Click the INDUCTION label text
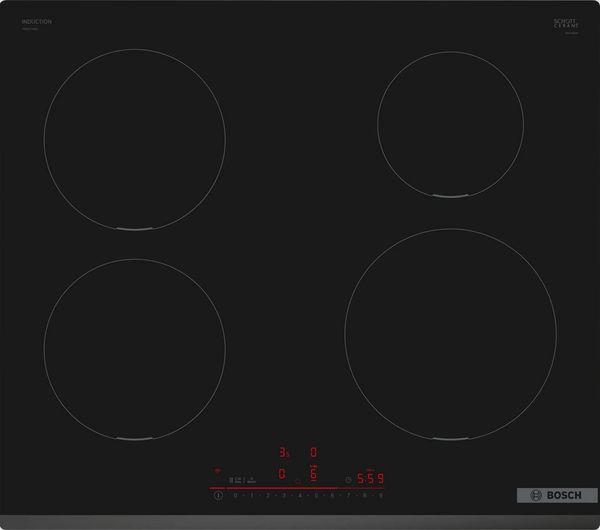 [x=37, y=22]
